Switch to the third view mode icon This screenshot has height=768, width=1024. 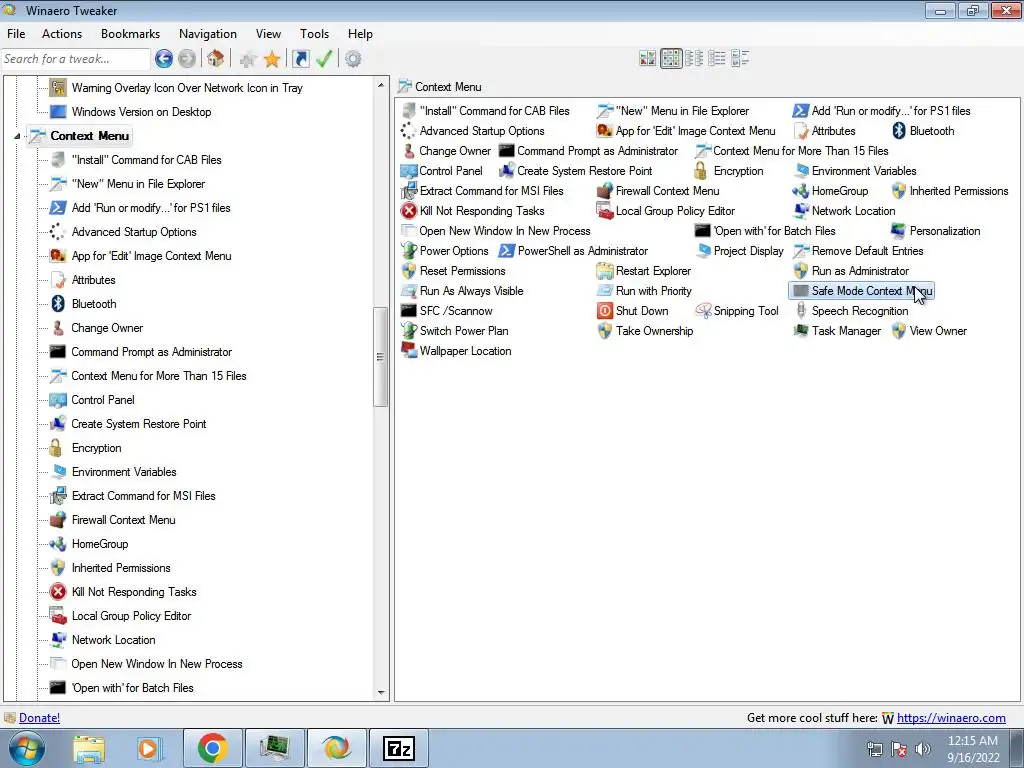pos(694,59)
